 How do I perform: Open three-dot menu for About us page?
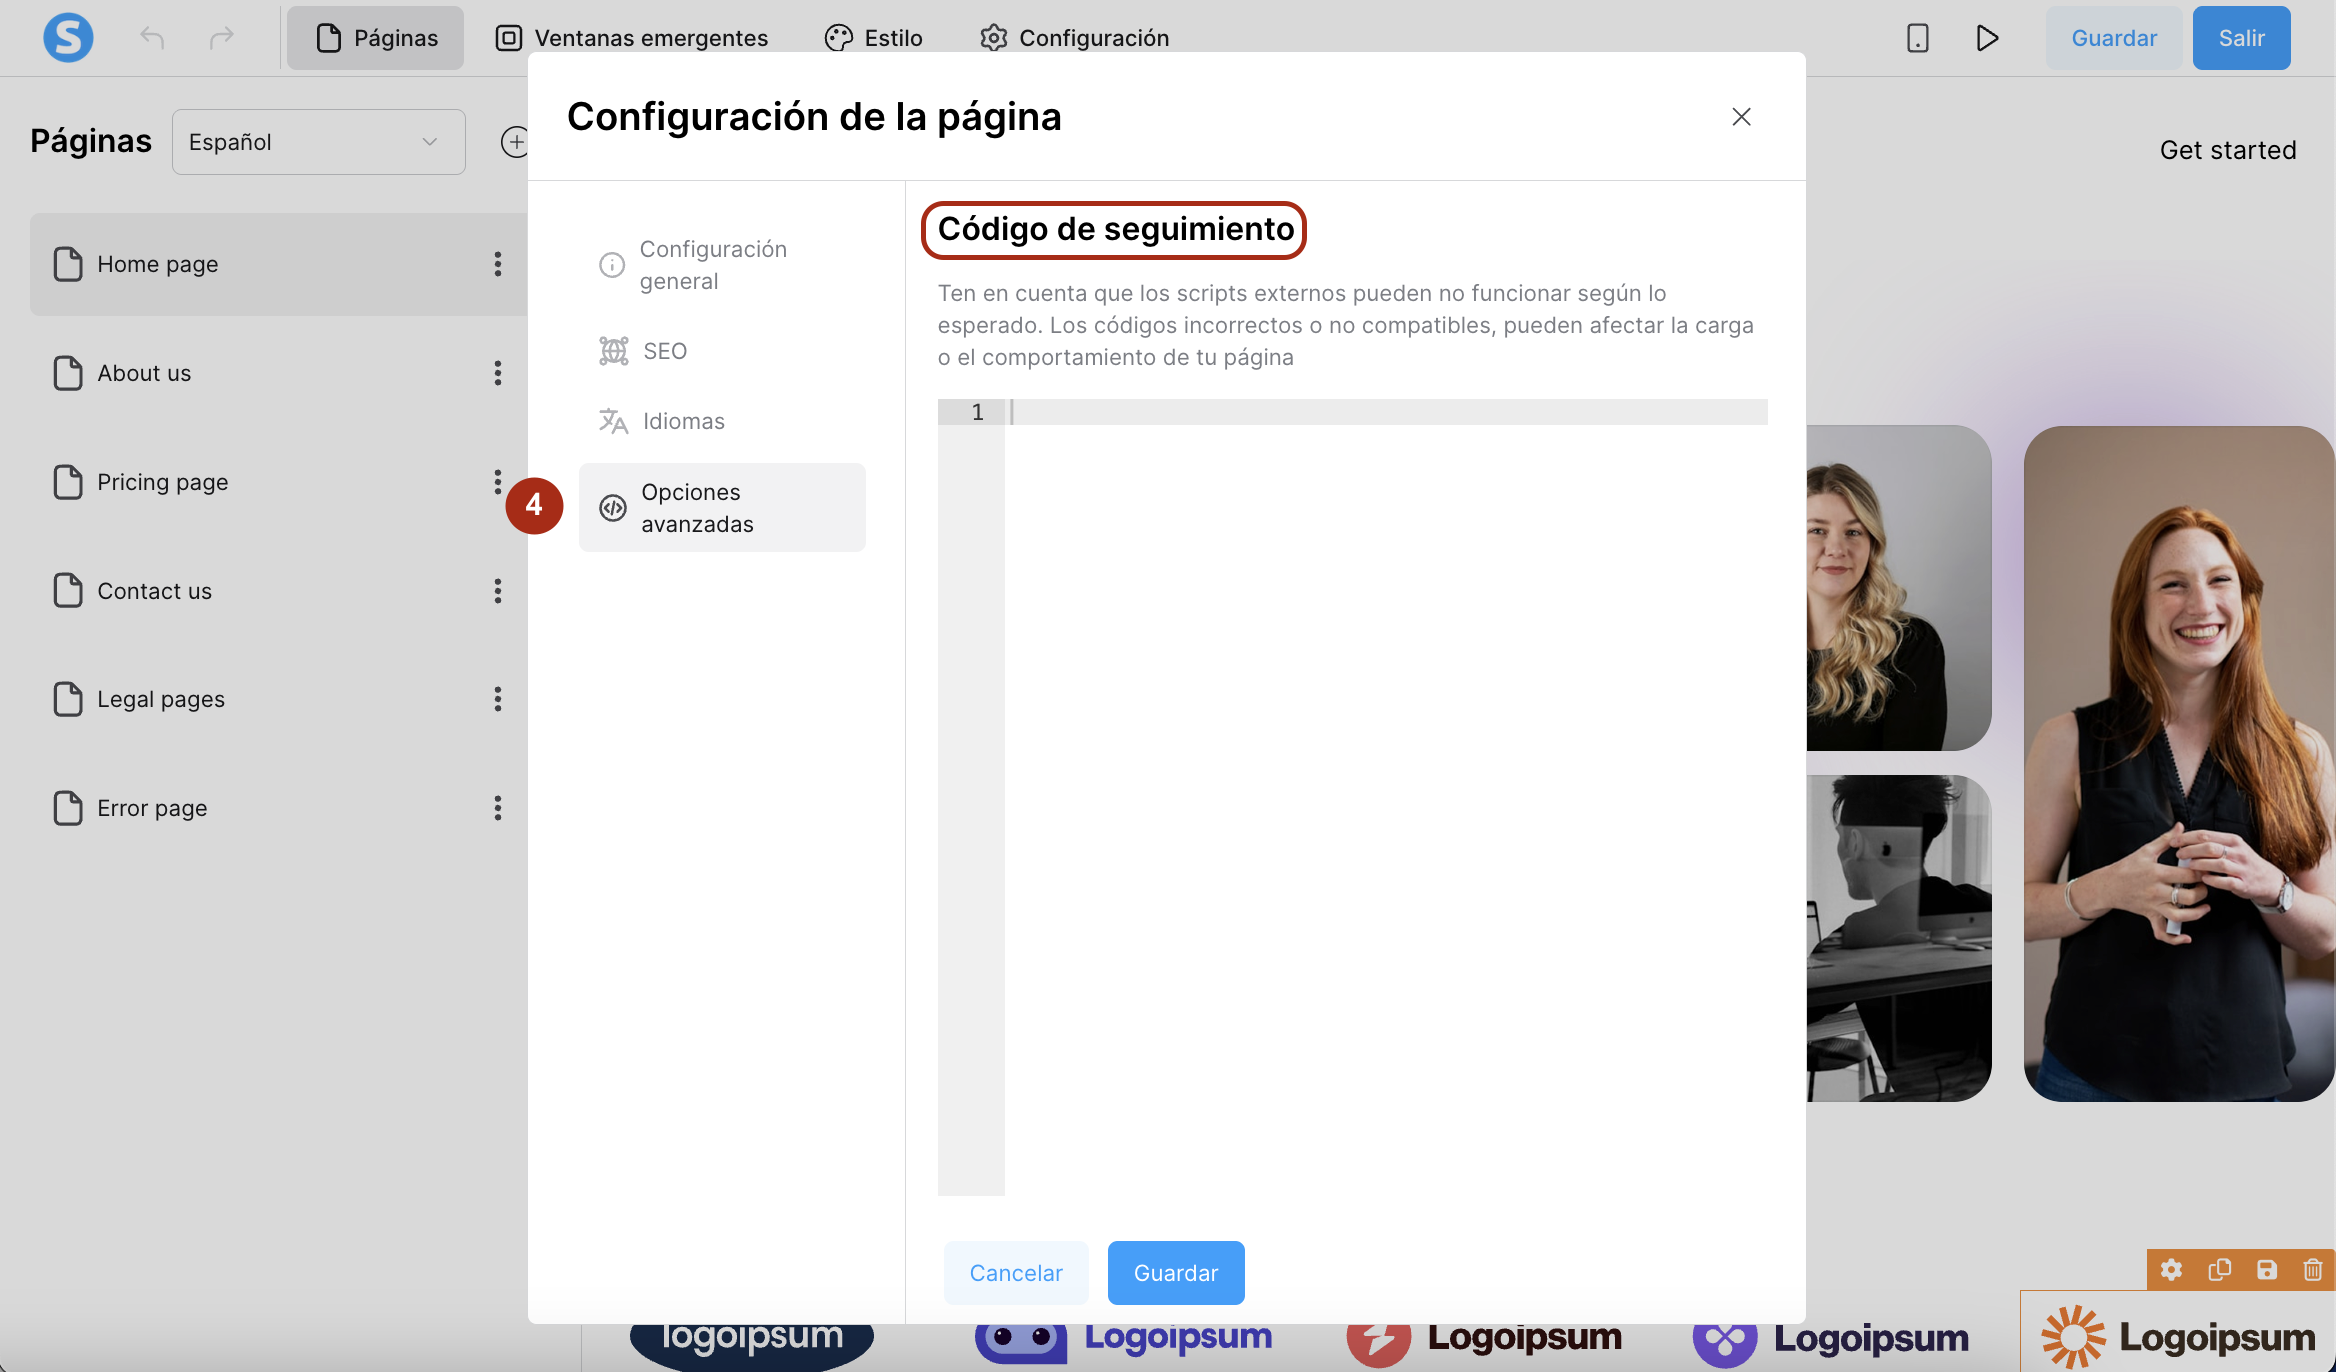tap(497, 373)
